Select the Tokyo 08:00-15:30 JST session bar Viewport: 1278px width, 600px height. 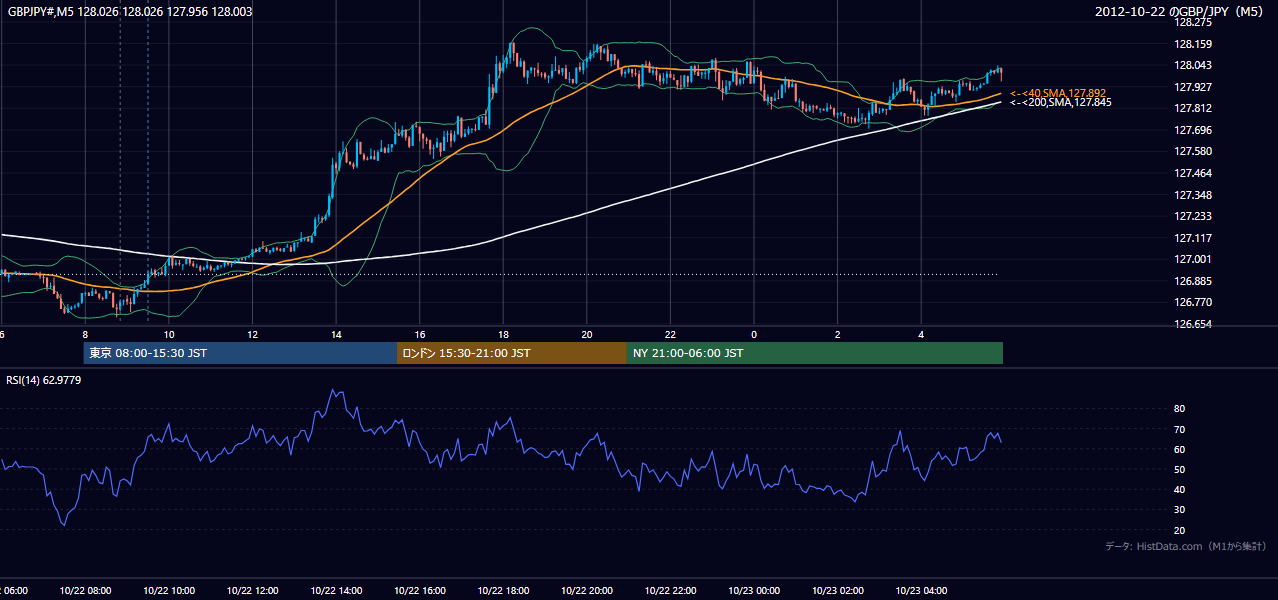pos(240,353)
